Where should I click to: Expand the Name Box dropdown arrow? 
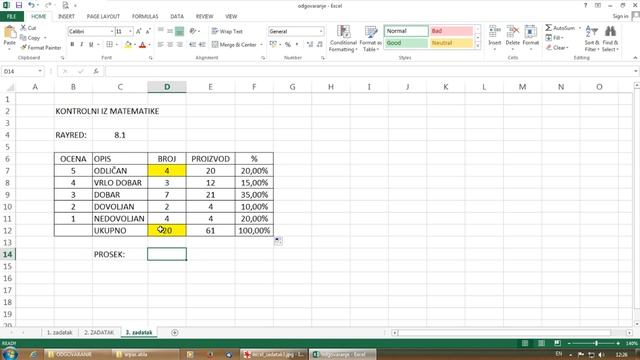[40, 71]
